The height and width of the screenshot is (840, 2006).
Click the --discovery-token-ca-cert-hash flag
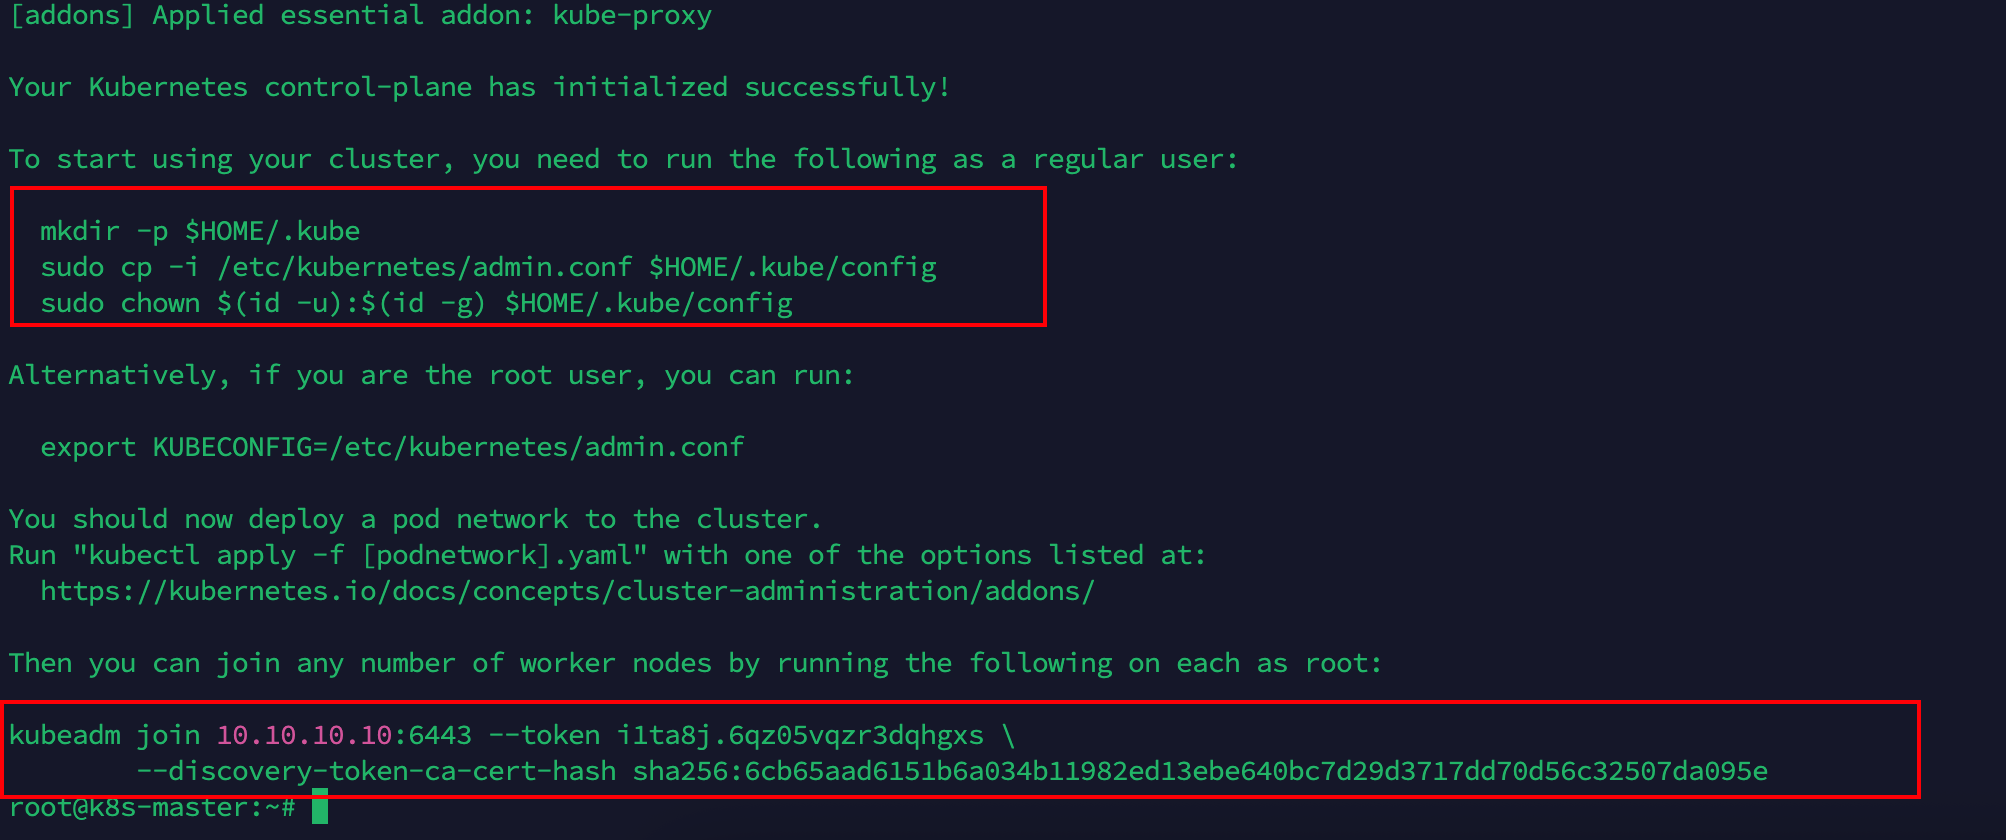click(376, 771)
